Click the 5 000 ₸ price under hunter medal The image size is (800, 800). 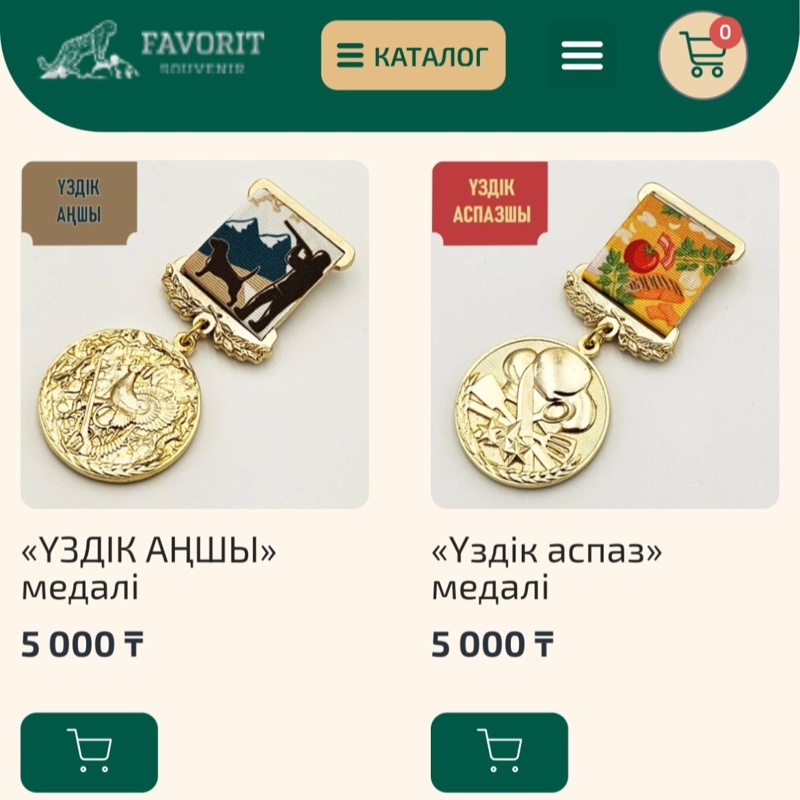[x=82, y=644]
